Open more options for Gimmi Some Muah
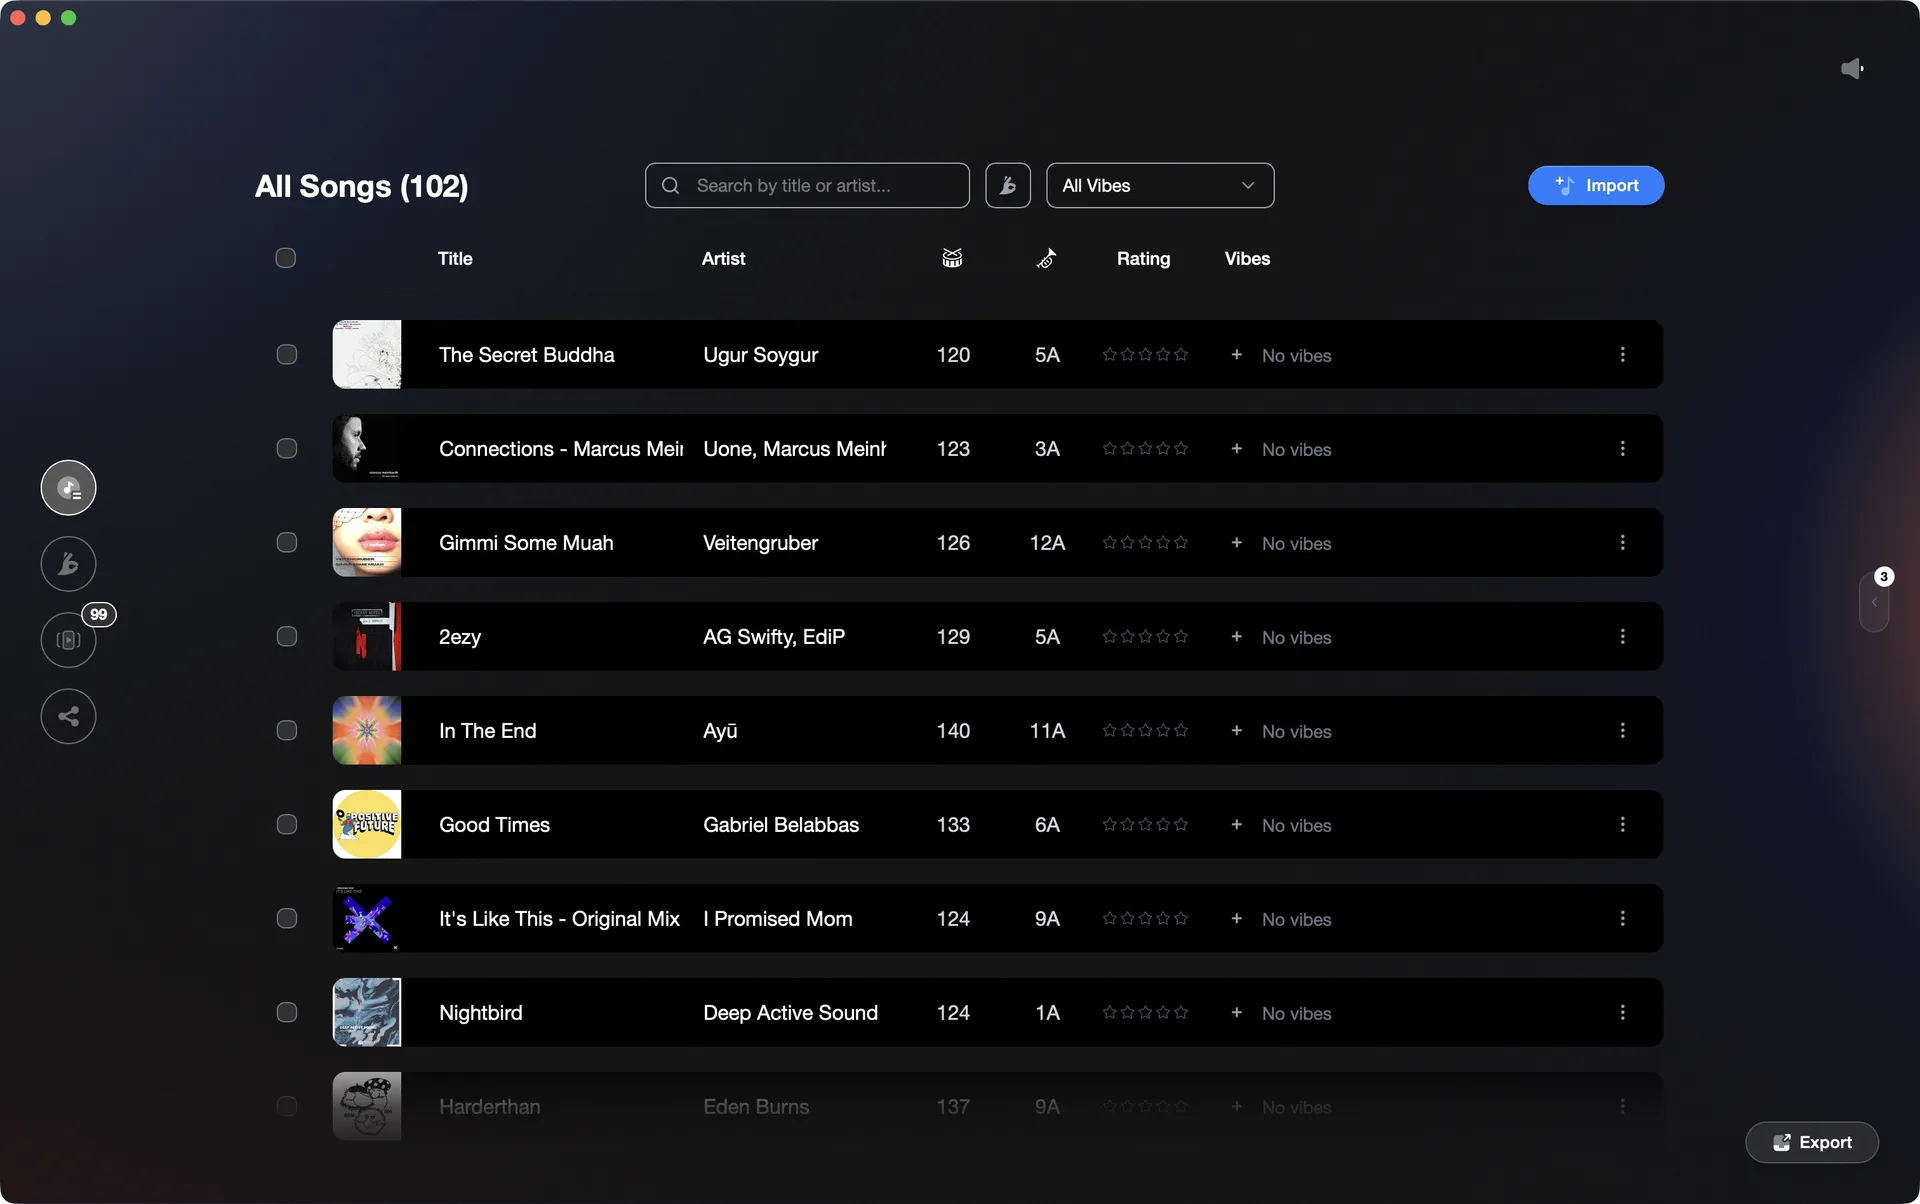 click(1622, 542)
